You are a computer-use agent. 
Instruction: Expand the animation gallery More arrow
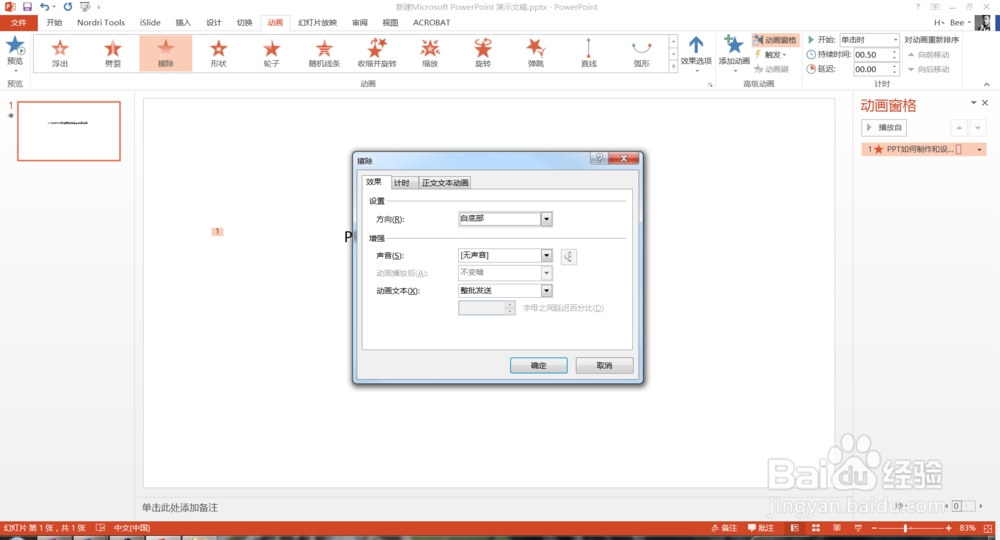point(673,66)
